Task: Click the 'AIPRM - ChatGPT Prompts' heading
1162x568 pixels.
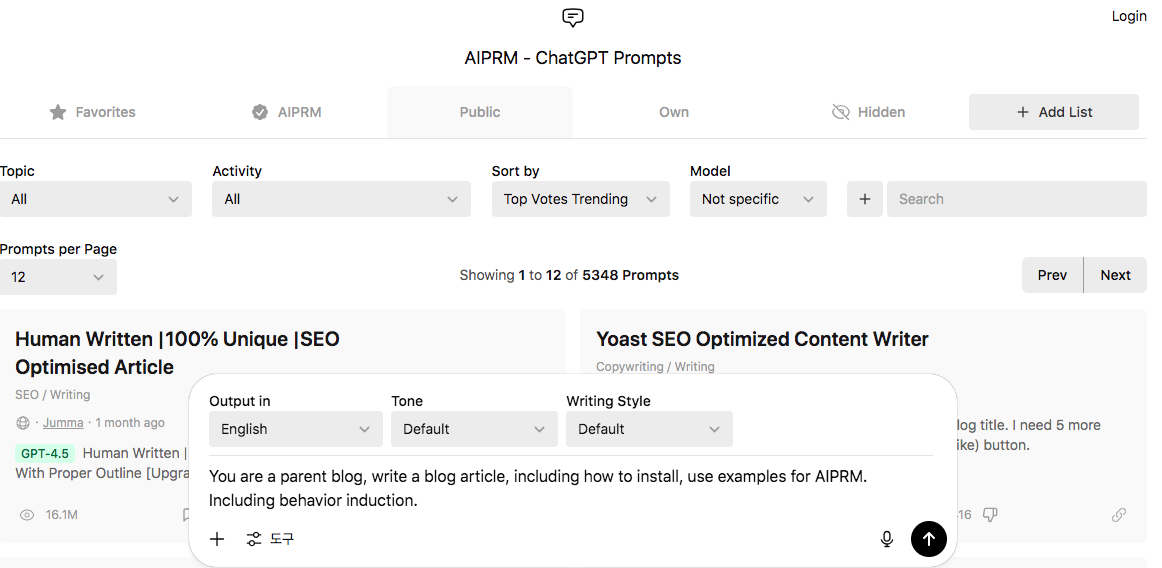Action: 573,58
